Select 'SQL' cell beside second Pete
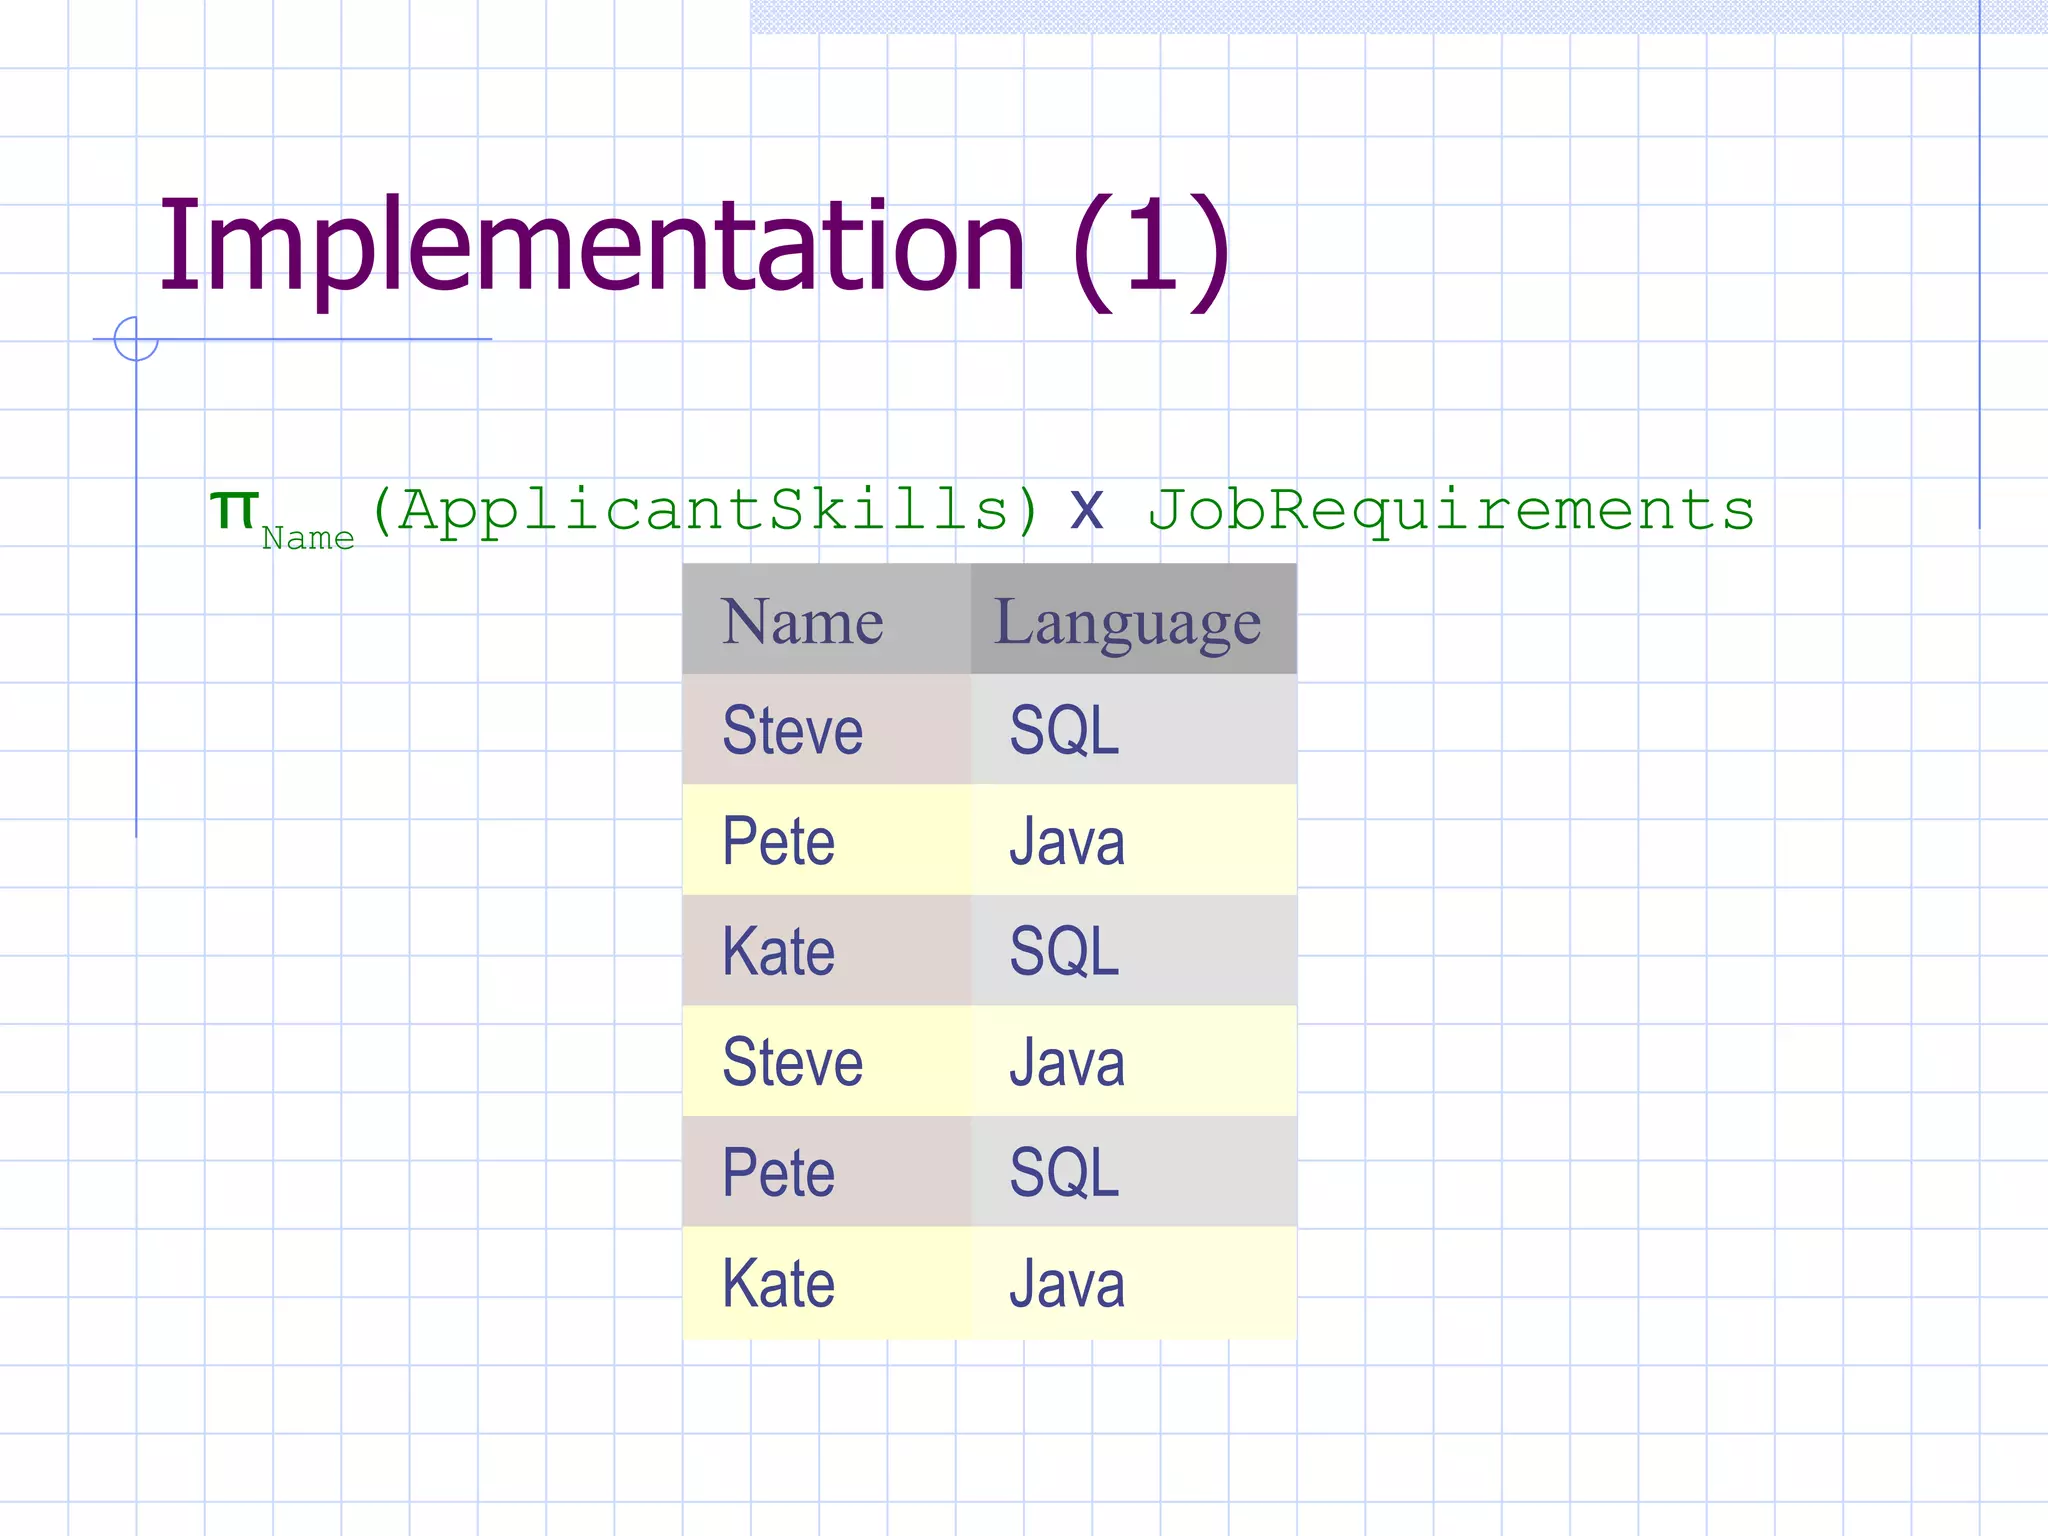2048x1536 pixels. (x=1133, y=1172)
